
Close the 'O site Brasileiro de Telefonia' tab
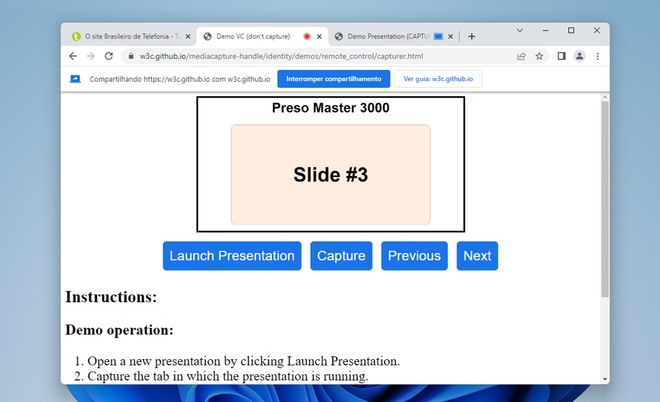click(188, 37)
